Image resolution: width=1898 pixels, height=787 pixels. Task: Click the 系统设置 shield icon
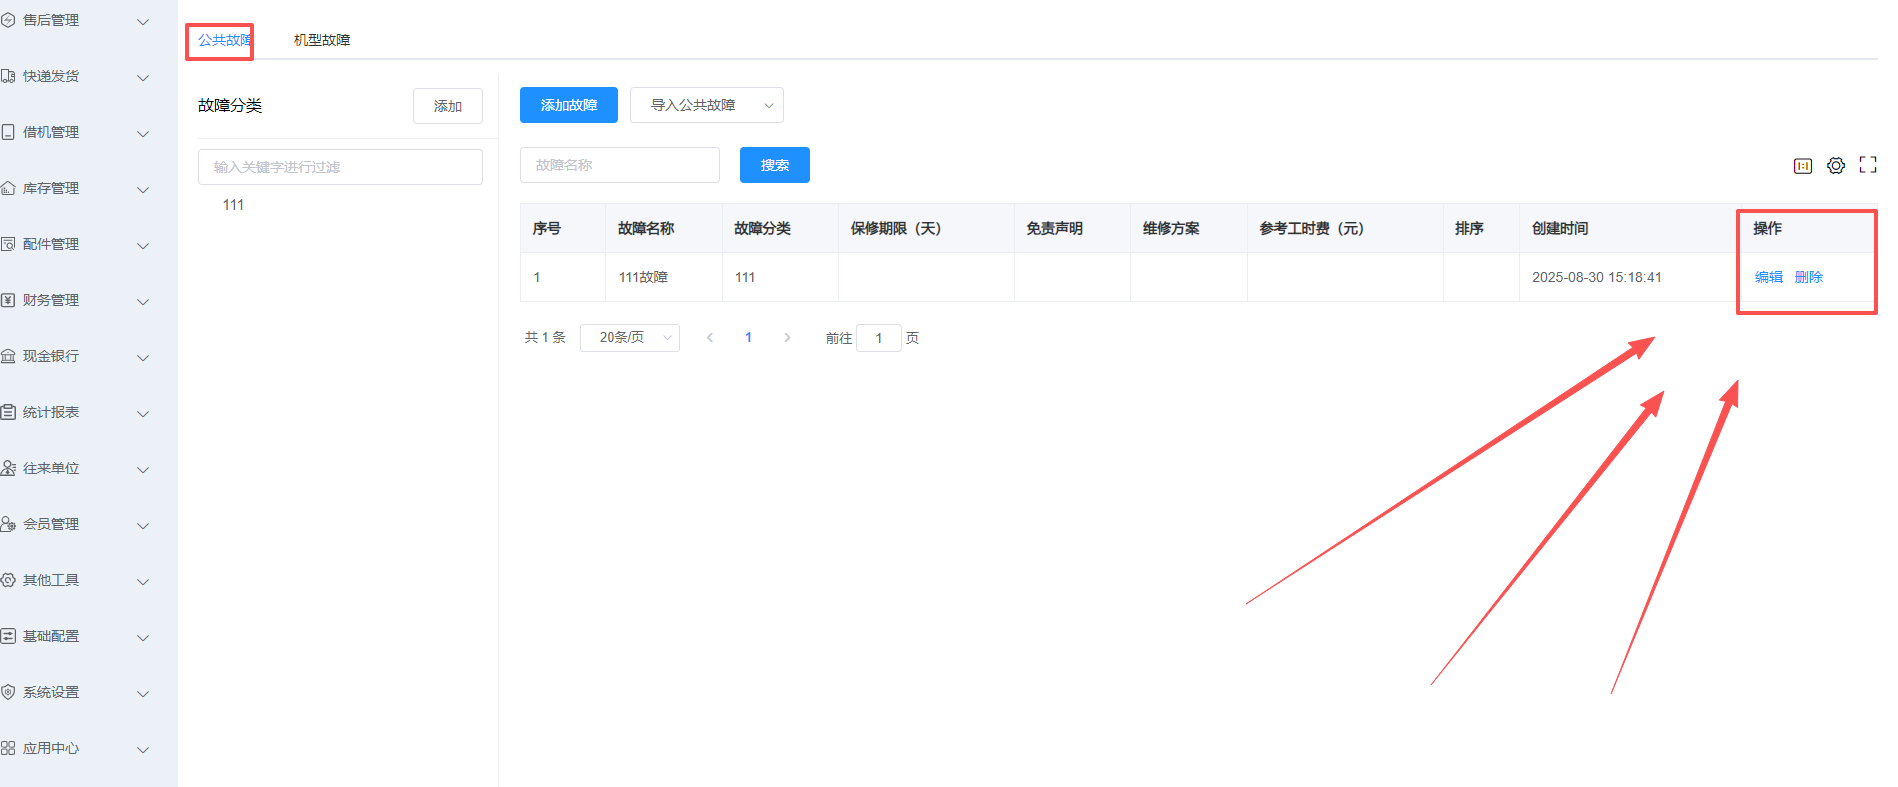[x=8, y=692]
